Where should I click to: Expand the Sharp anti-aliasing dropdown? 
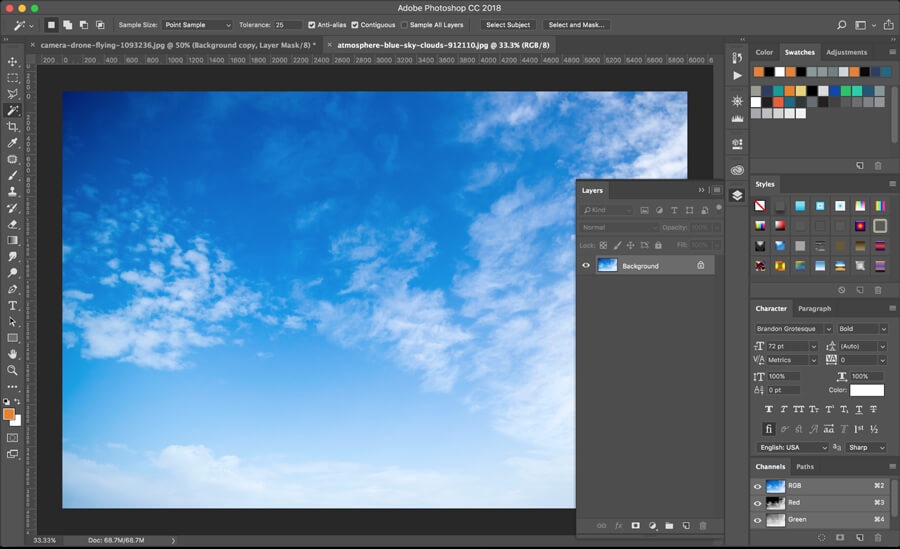pos(866,447)
